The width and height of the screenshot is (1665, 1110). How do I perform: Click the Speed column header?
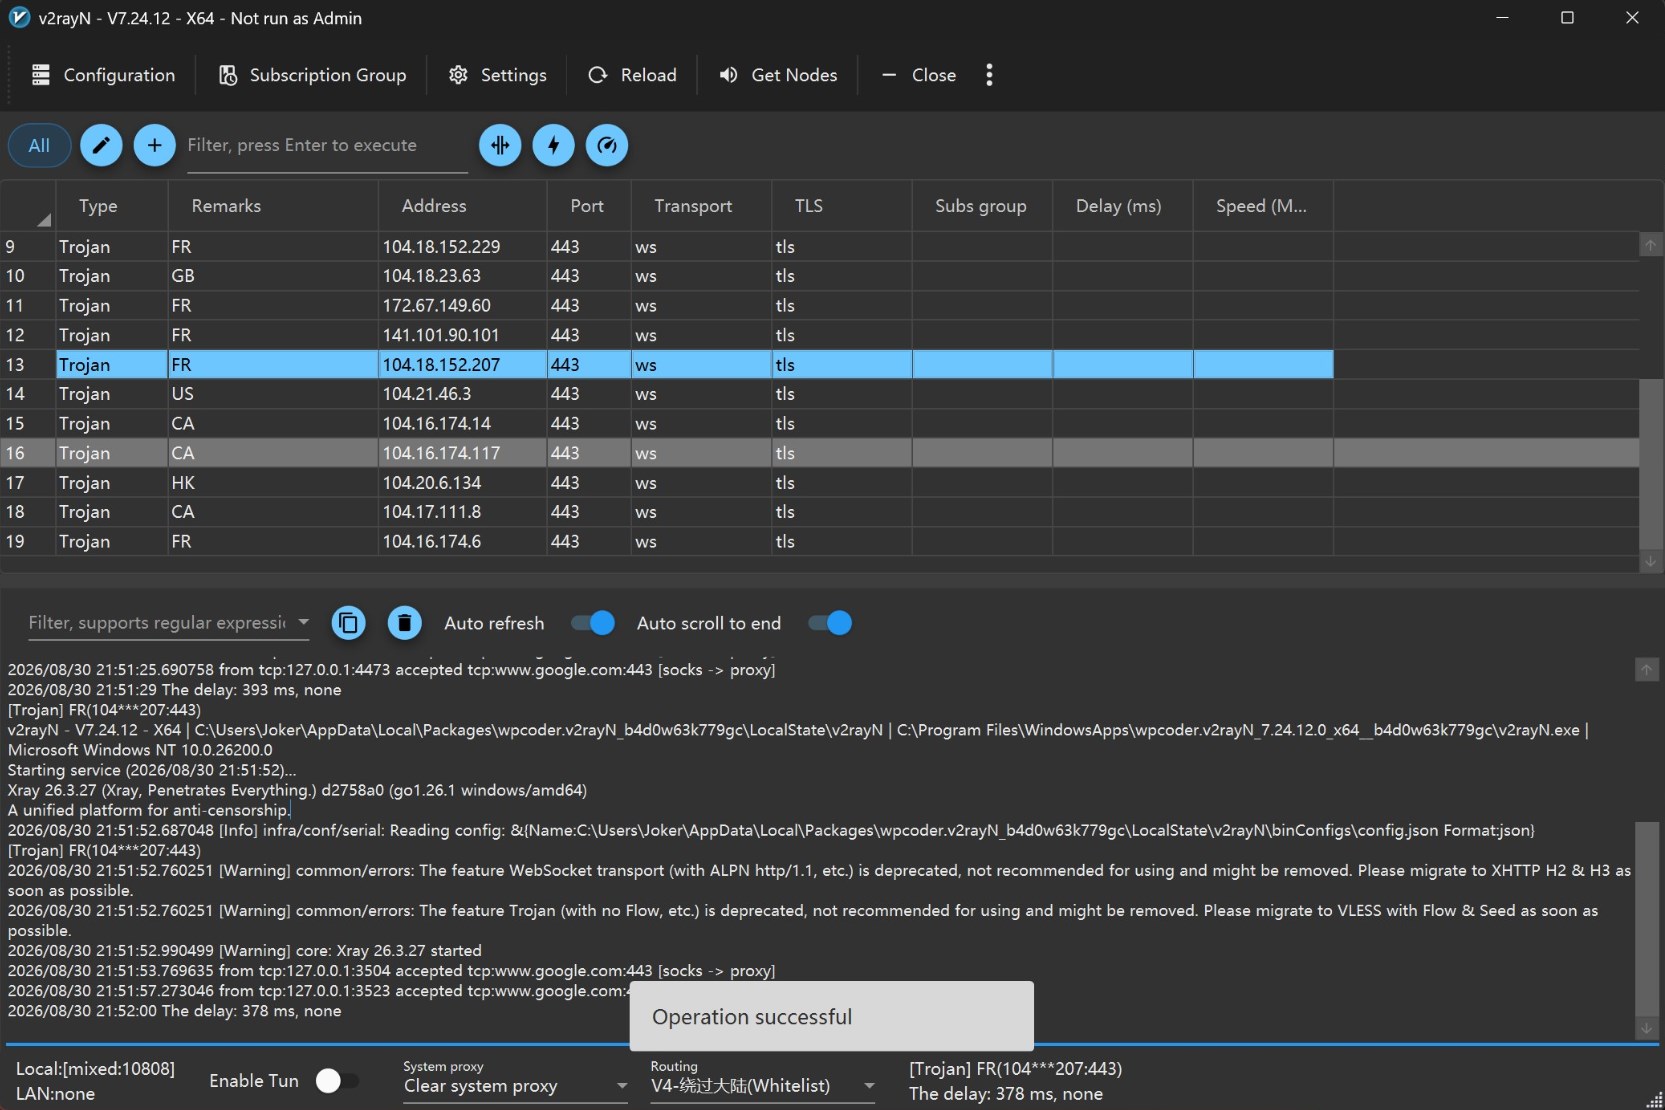pos(1263,206)
